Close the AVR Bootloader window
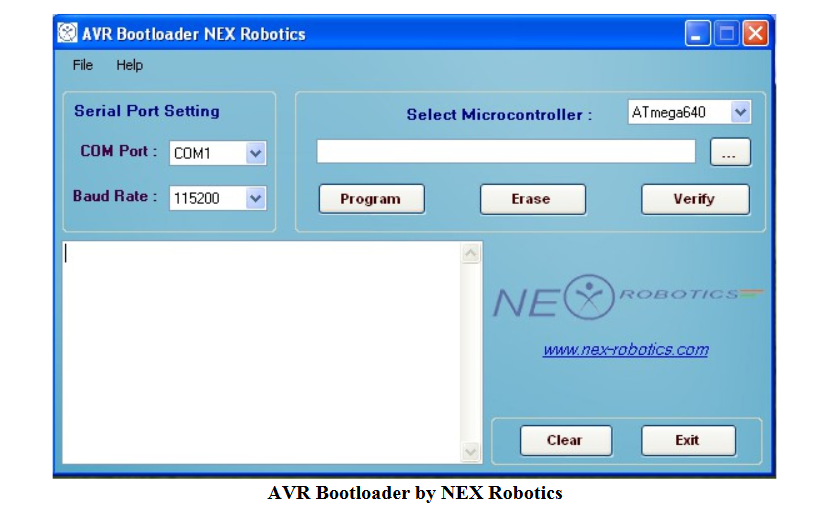 coord(755,34)
